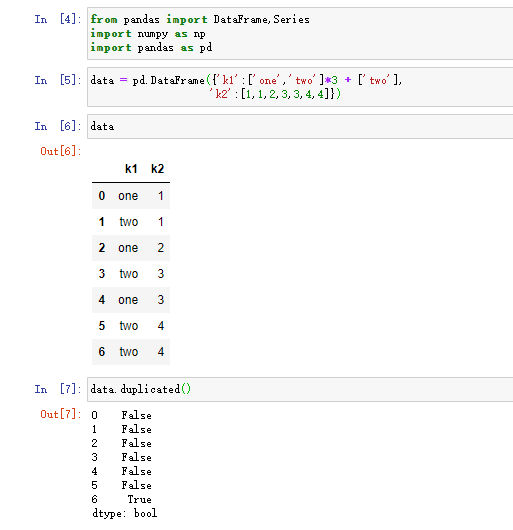Click the Out[6] output prompt

coord(61,151)
